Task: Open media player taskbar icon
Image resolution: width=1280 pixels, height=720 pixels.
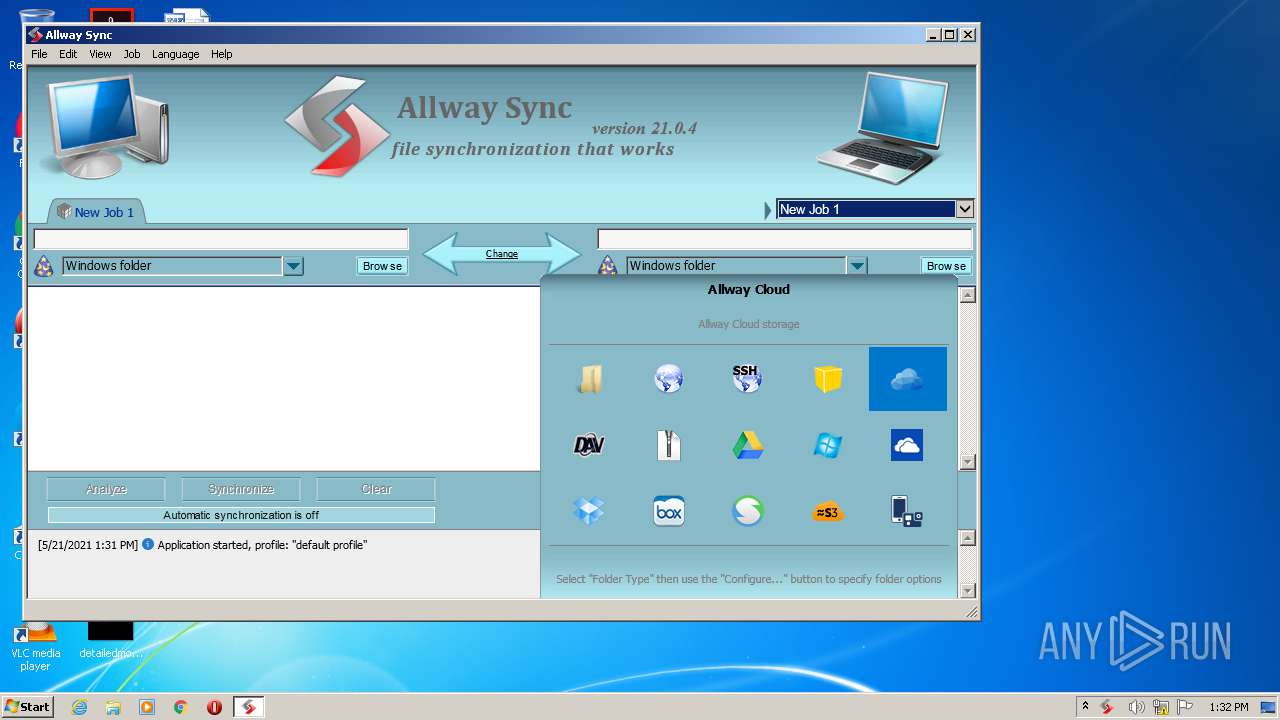Action: [147, 707]
